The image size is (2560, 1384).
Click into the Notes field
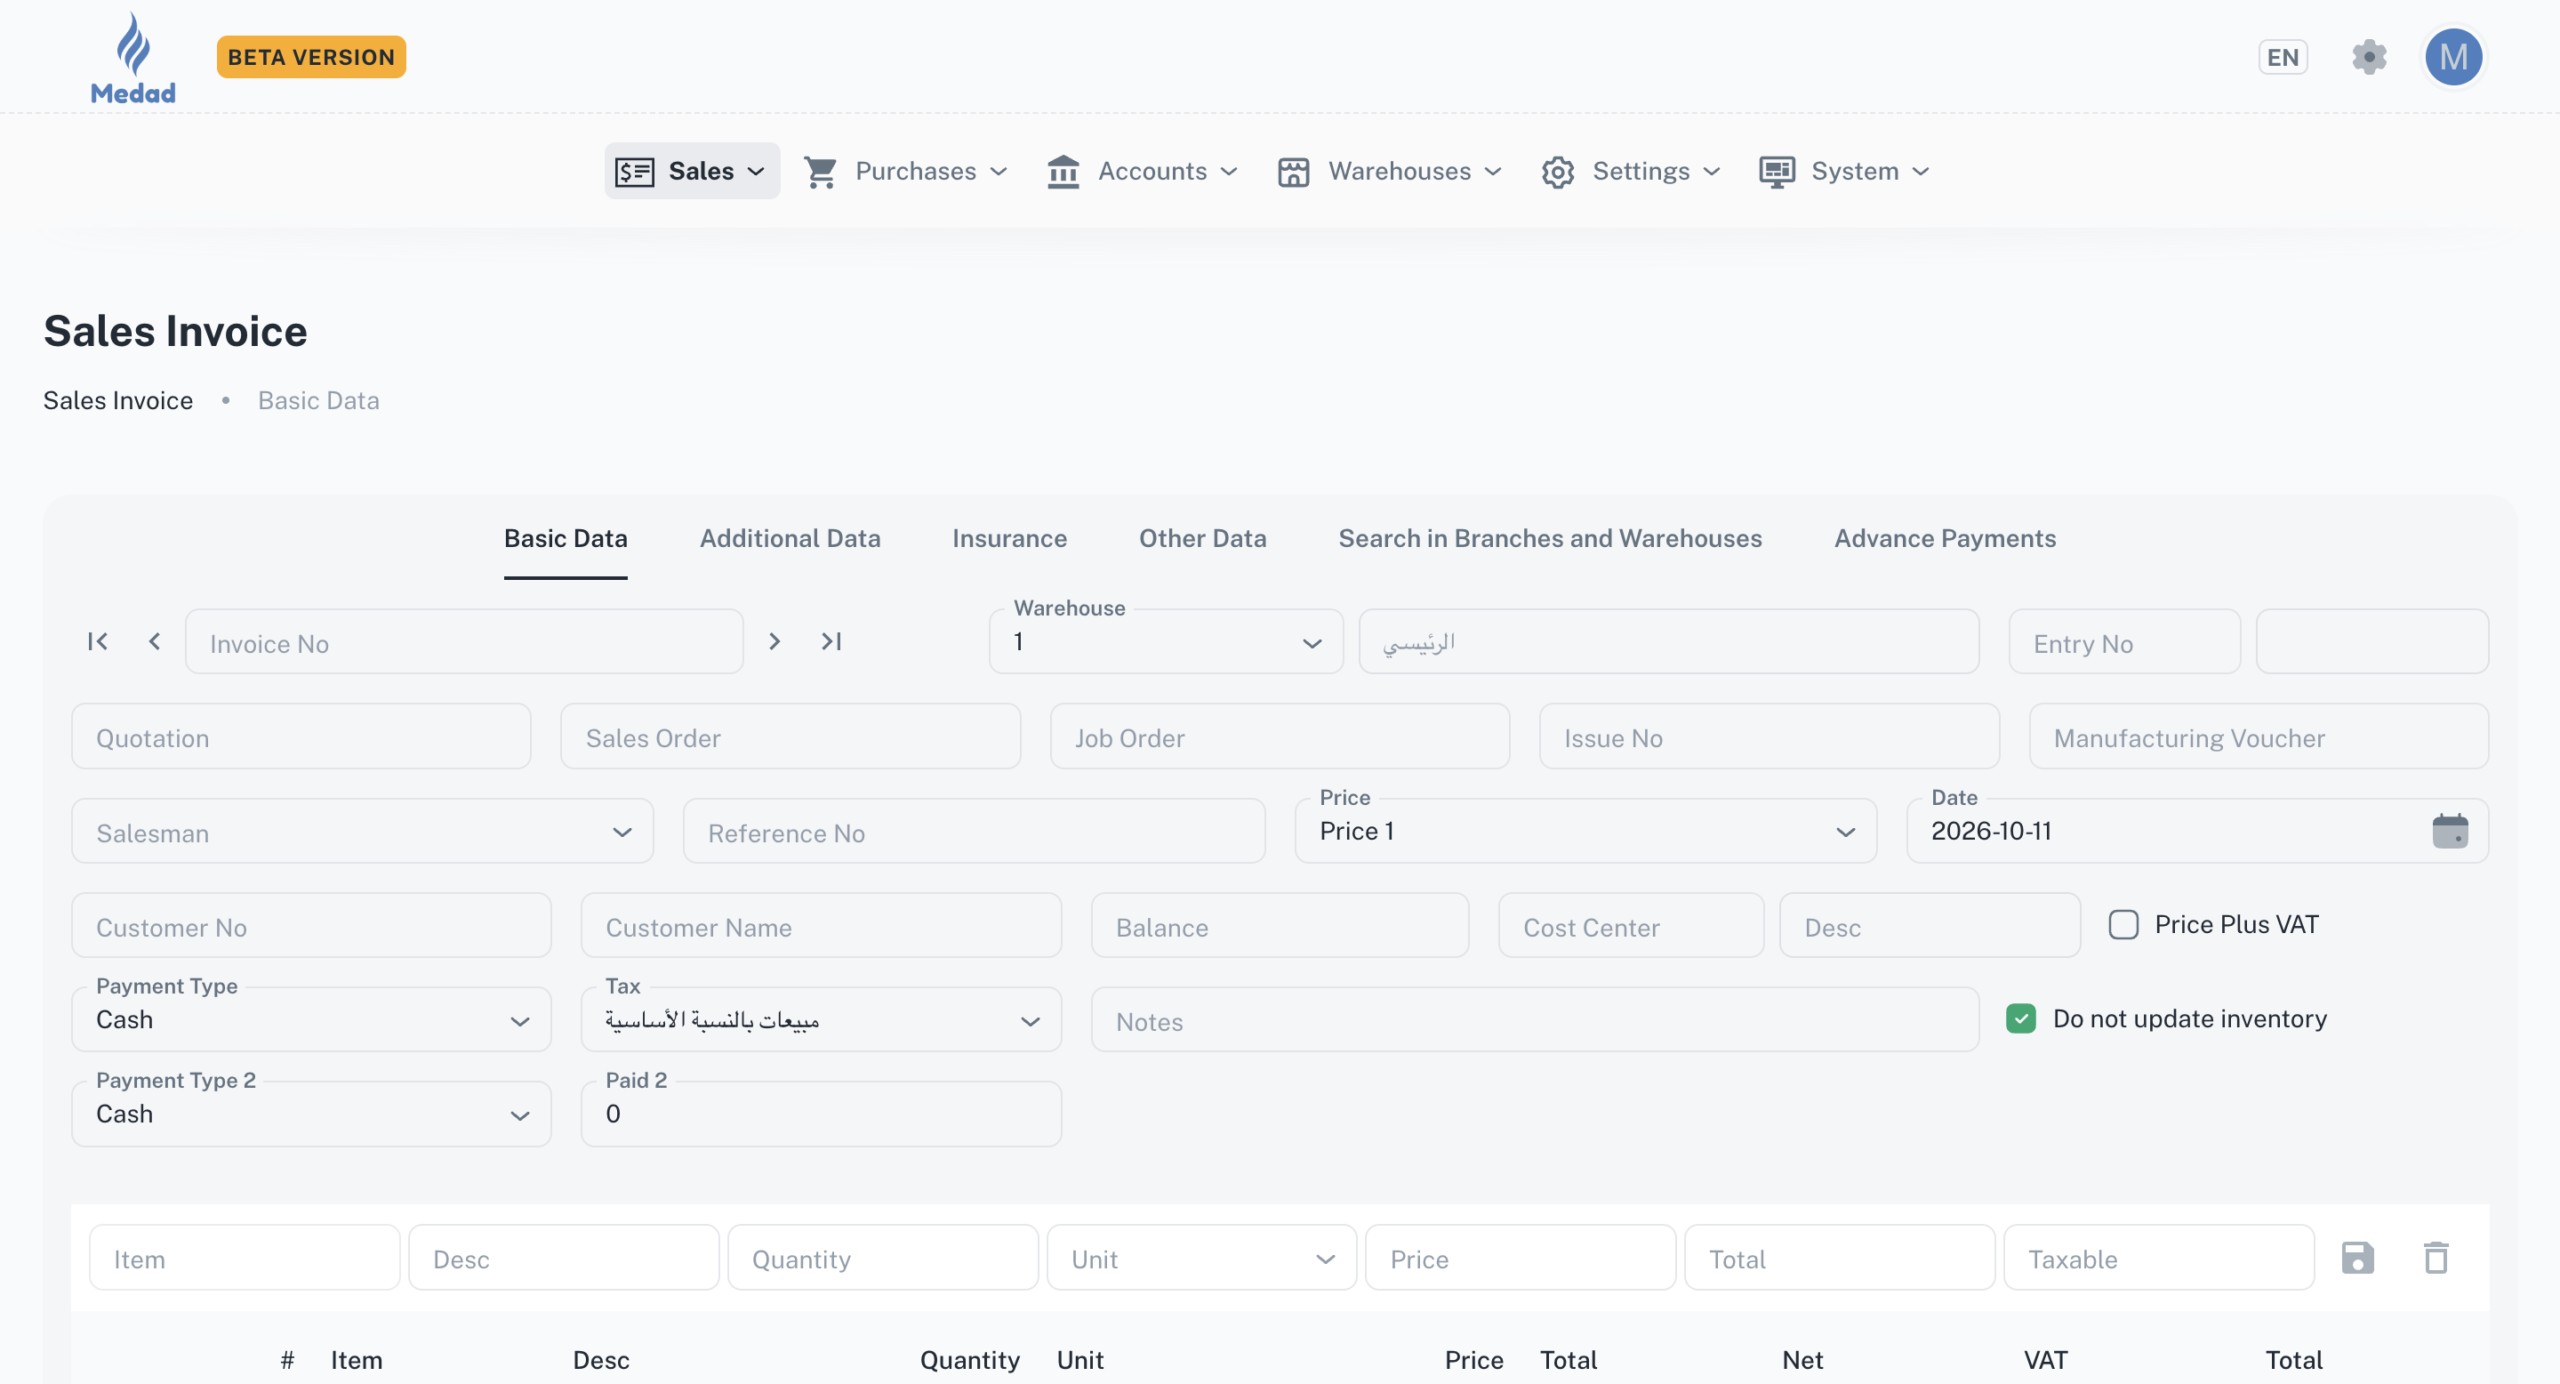[x=1535, y=1019]
